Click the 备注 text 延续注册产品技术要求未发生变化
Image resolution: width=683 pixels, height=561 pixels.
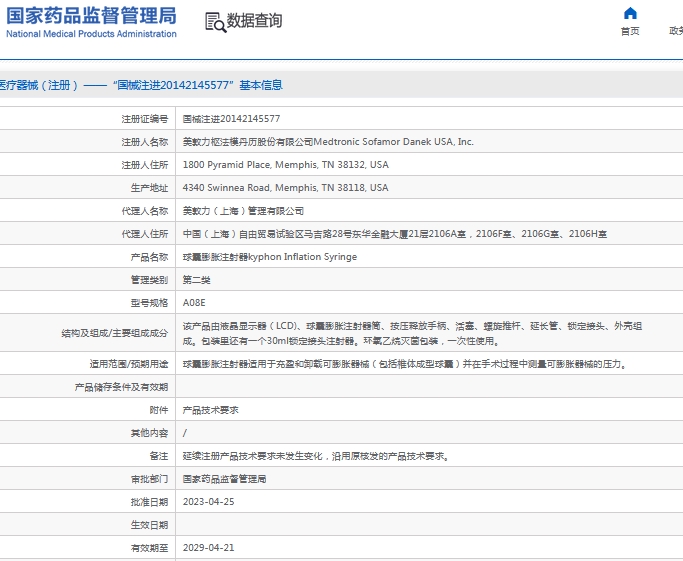(317, 456)
